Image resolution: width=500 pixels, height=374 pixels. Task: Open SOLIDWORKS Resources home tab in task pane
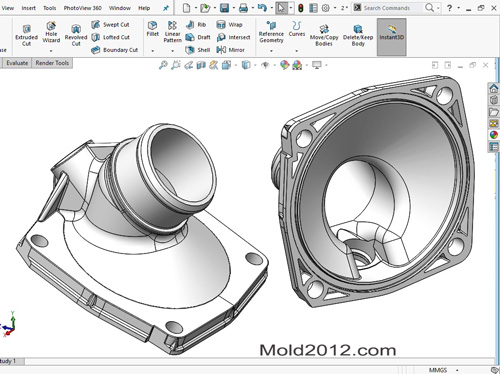[x=494, y=88]
